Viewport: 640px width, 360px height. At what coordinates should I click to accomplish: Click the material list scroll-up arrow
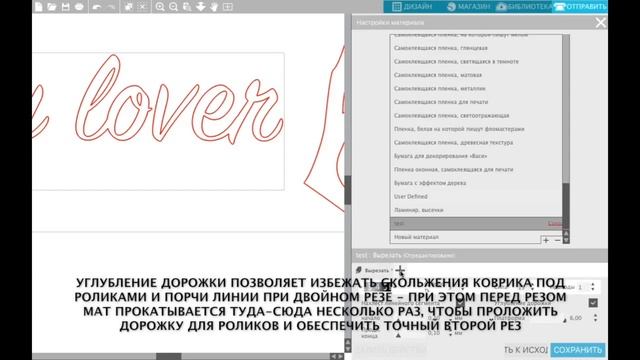pyautogui.click(x=566, y=234)
